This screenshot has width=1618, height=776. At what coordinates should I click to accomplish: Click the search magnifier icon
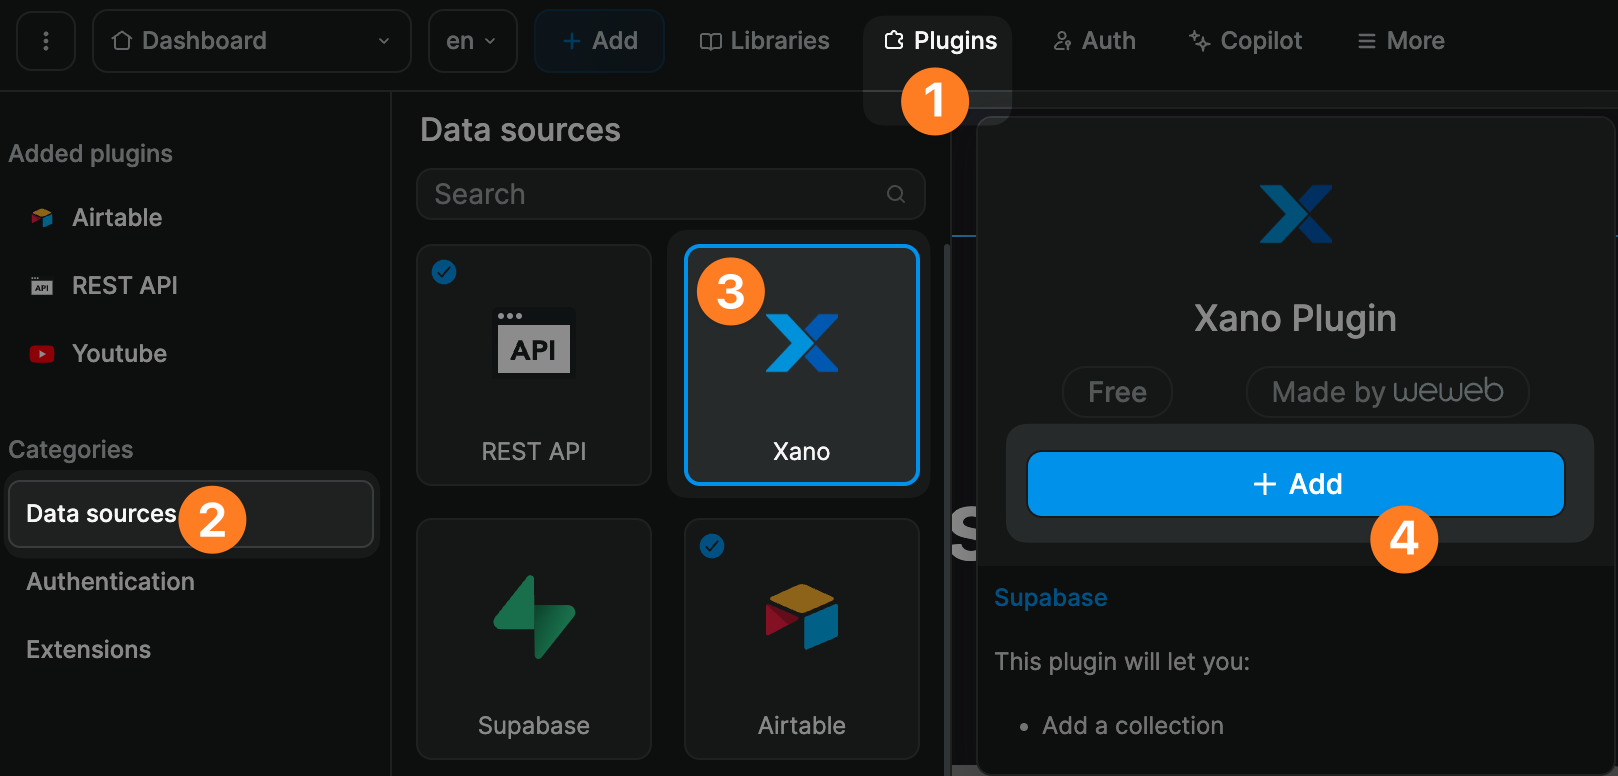pyautogui.click(x=896, y=194)
